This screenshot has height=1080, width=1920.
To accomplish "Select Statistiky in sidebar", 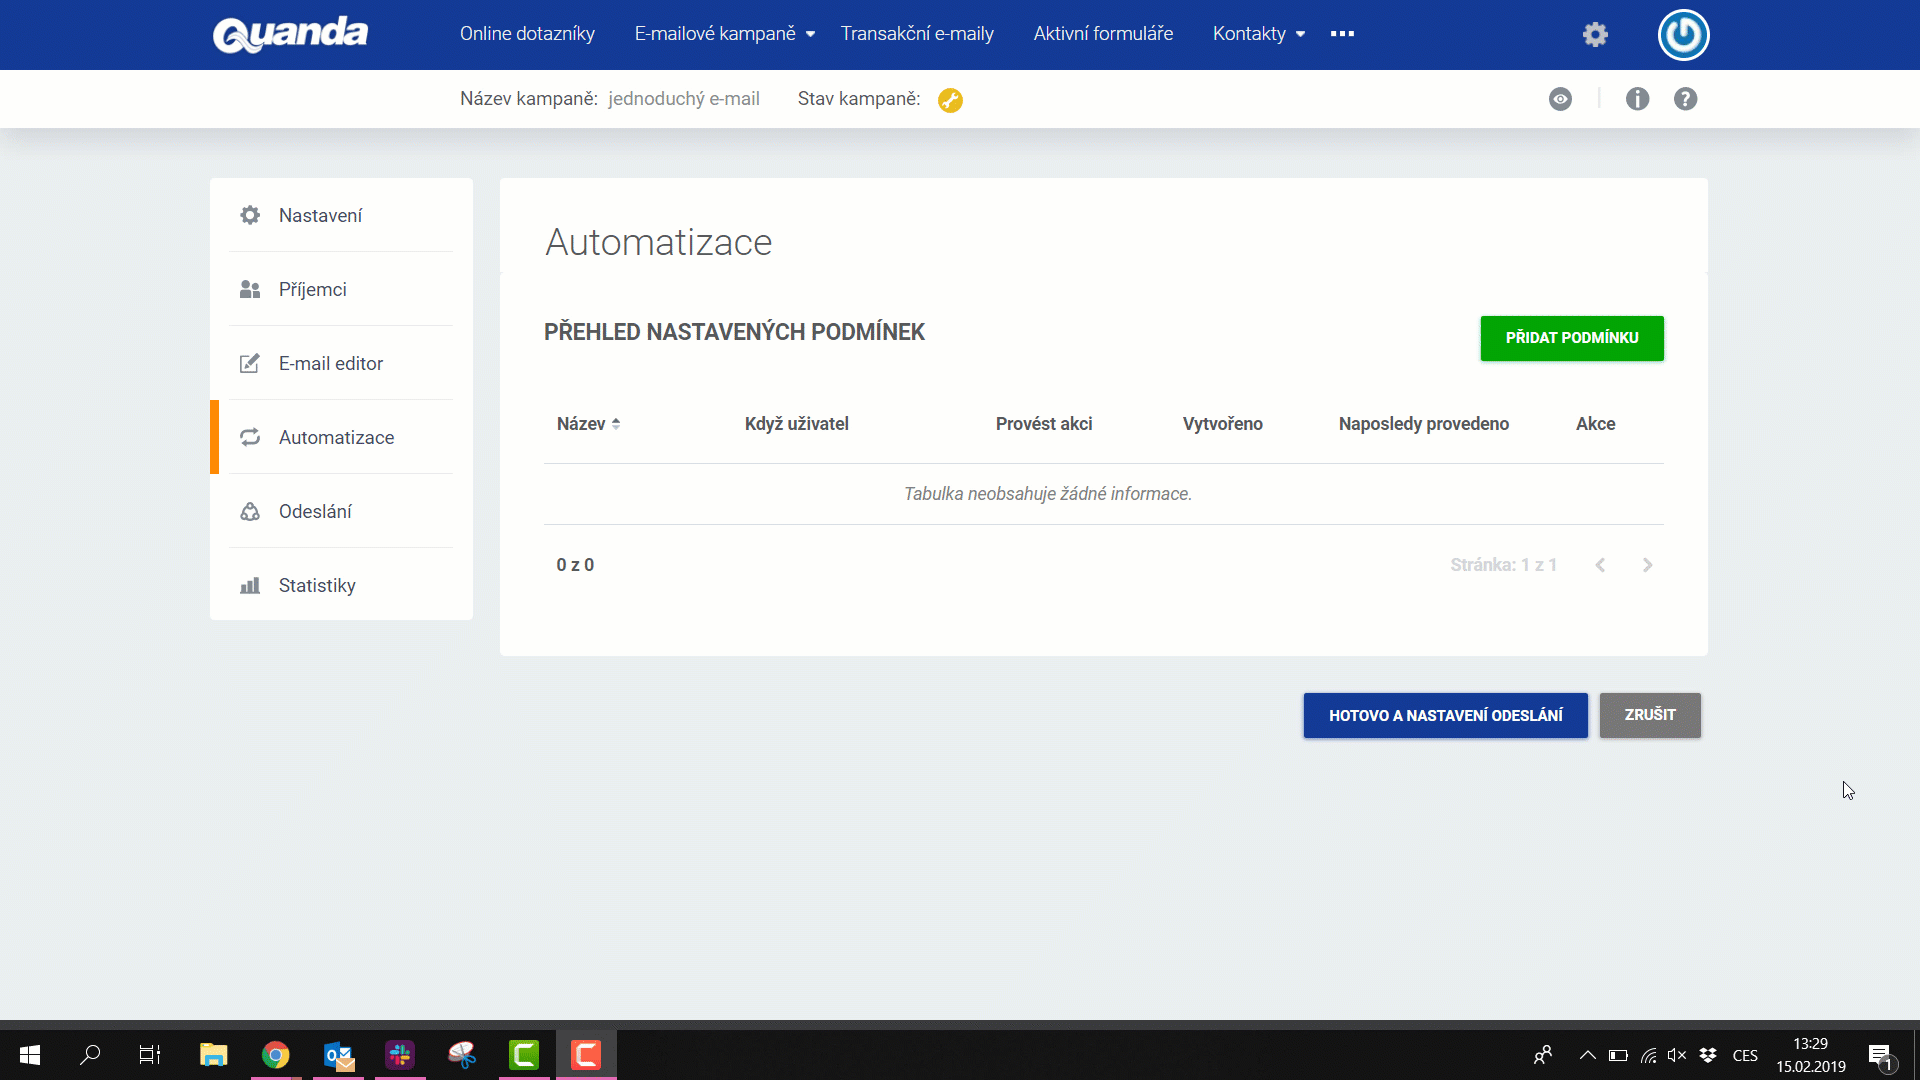I will [341, 585].
